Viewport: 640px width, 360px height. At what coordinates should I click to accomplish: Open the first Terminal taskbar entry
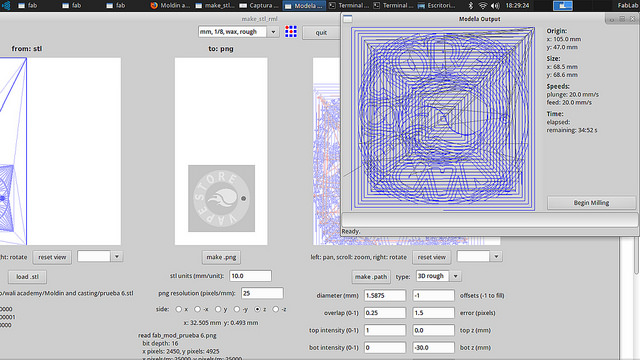coord(349,5)
